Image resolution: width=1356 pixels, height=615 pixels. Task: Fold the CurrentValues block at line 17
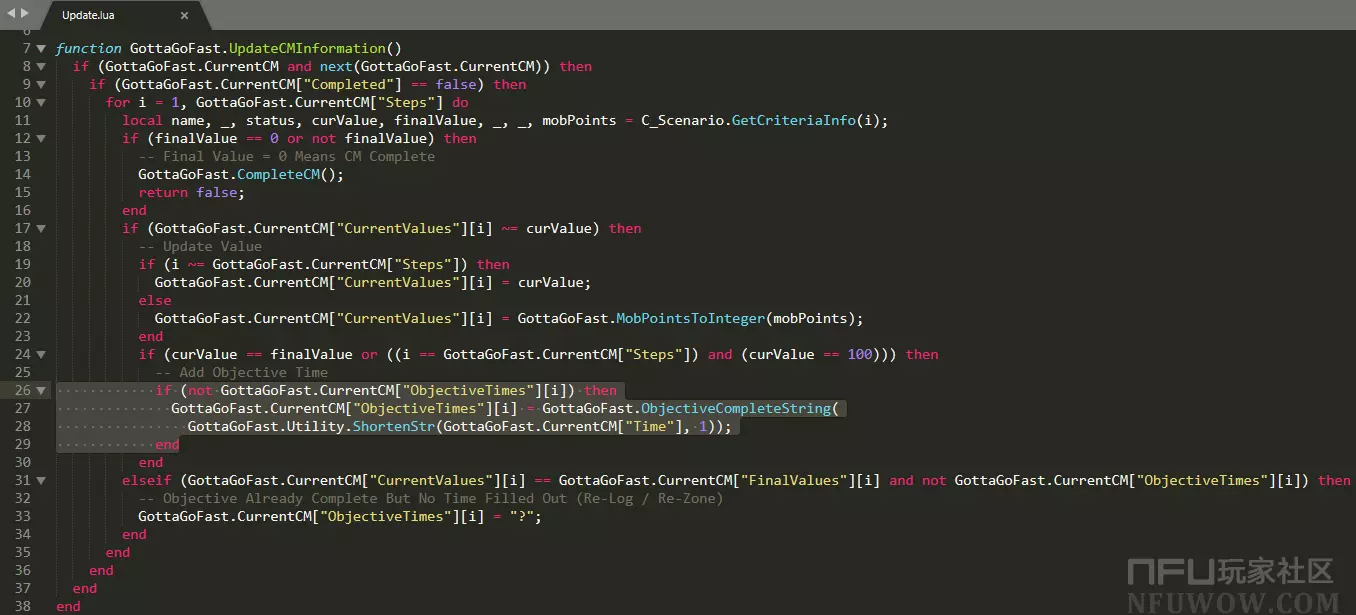coord(41,229)
